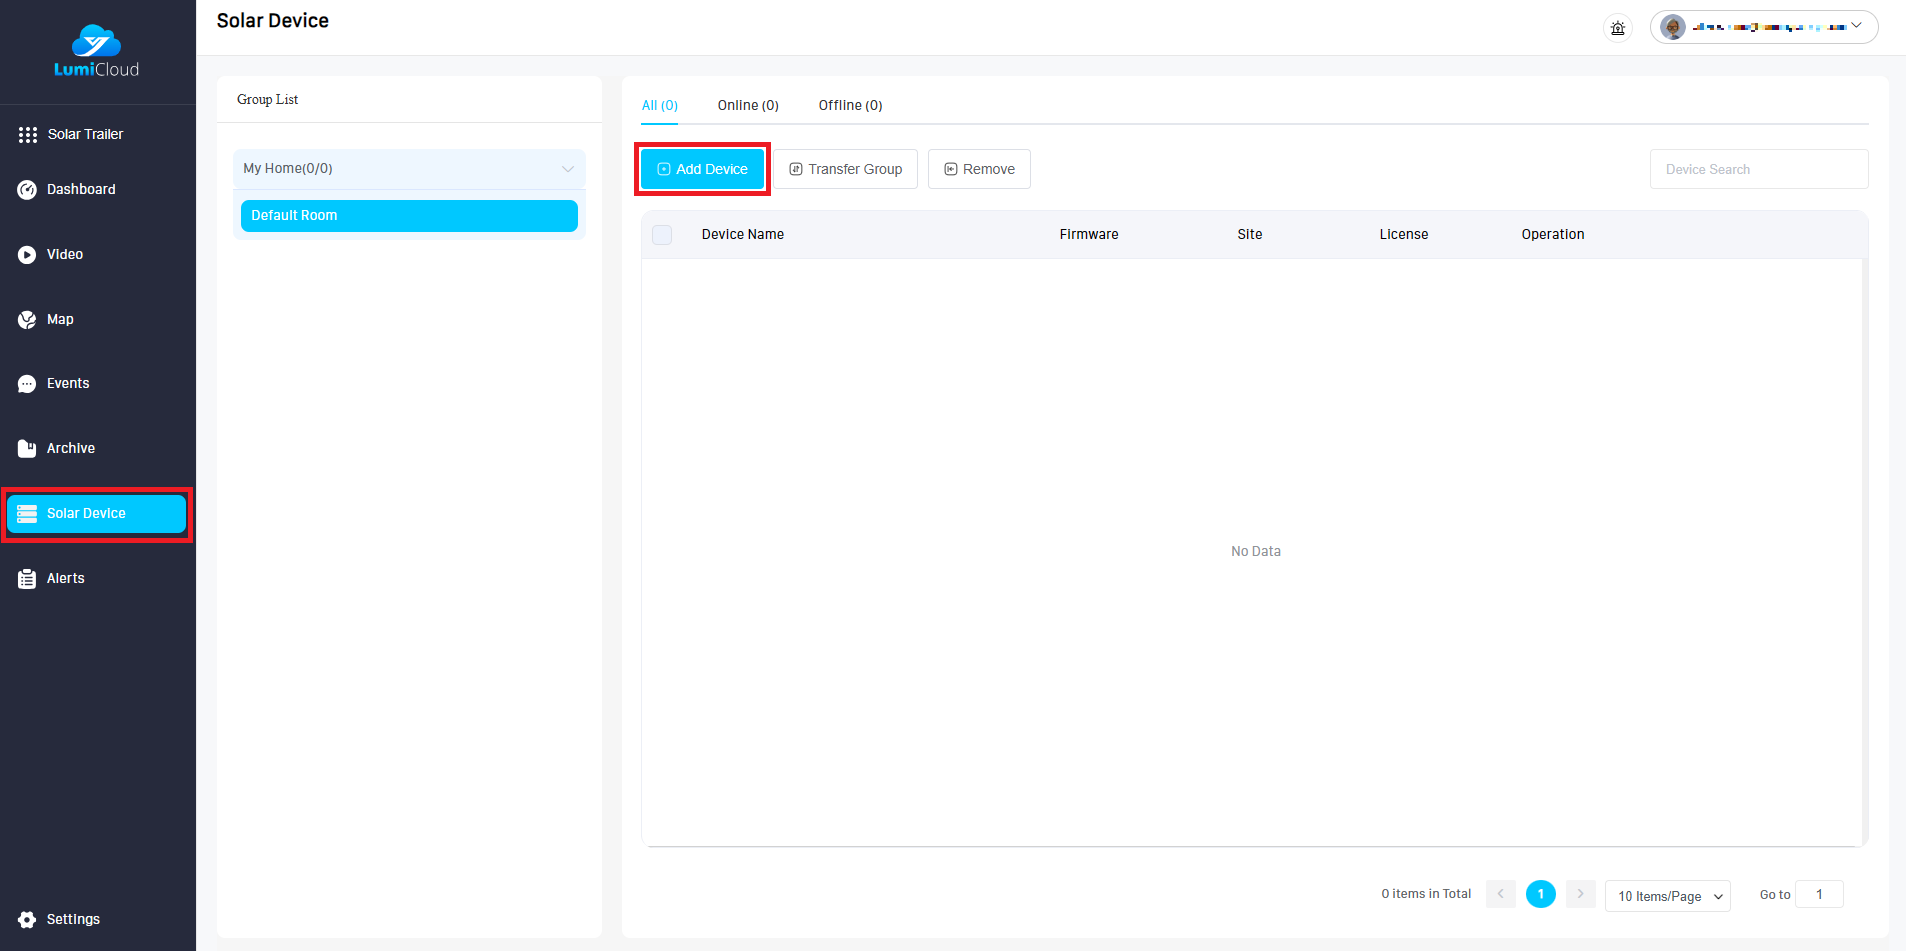The image size is (1906, 951).
Task: Switch to the Offline (0) tab
Action: pos(850,106)
